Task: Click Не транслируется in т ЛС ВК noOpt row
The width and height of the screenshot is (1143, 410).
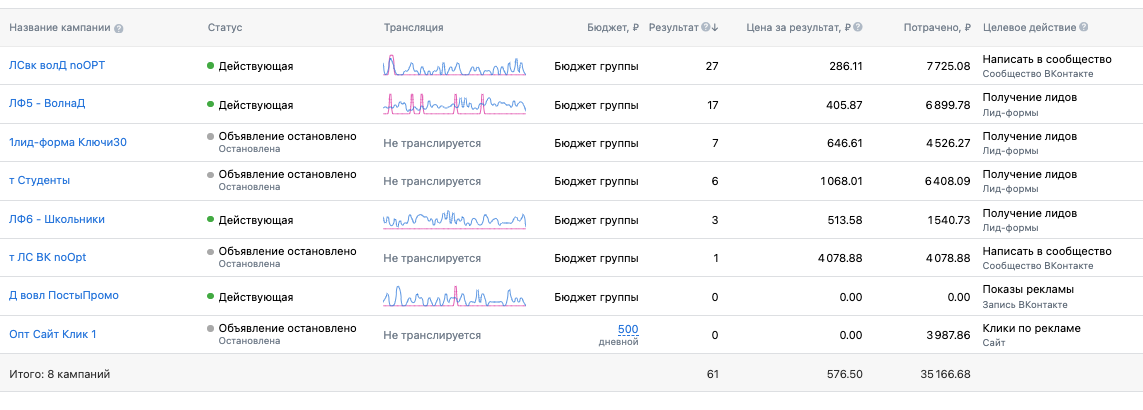Action: (432, 258)
